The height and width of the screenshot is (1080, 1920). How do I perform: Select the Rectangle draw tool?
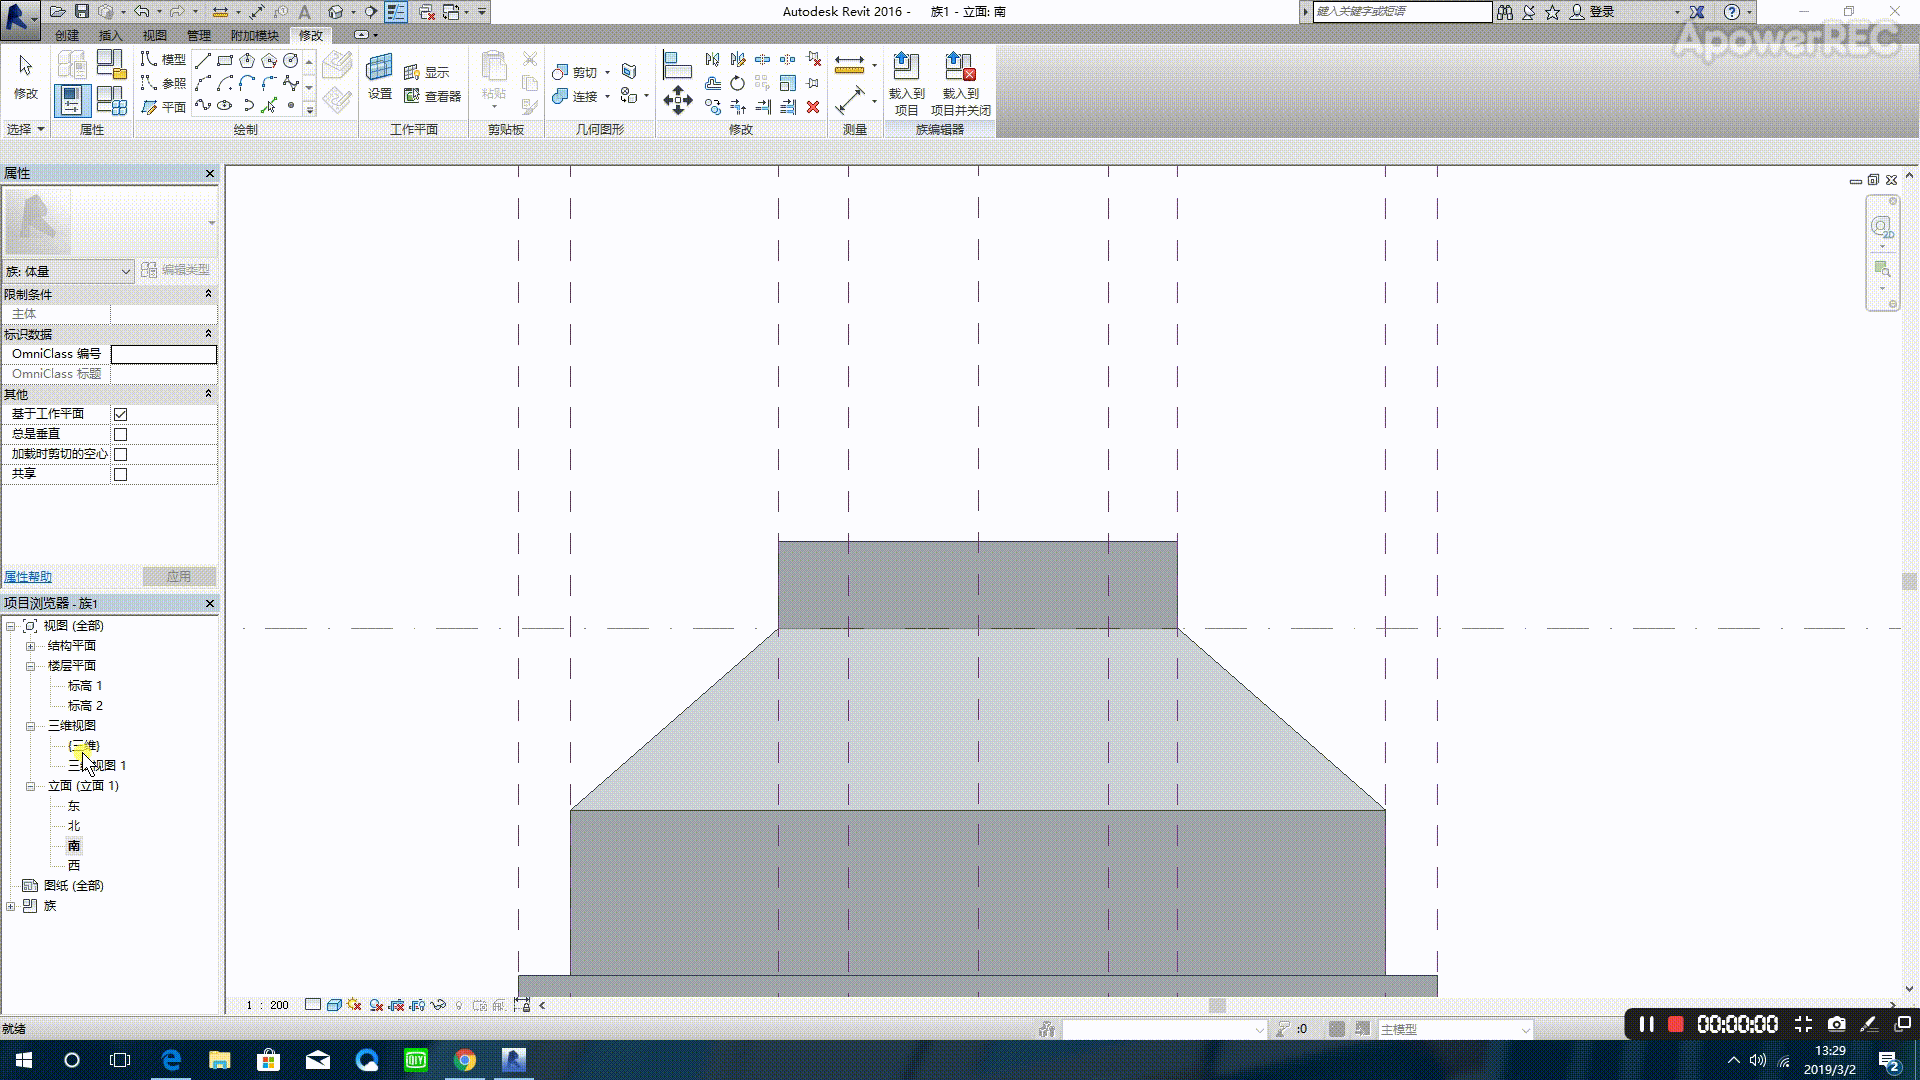225,60
